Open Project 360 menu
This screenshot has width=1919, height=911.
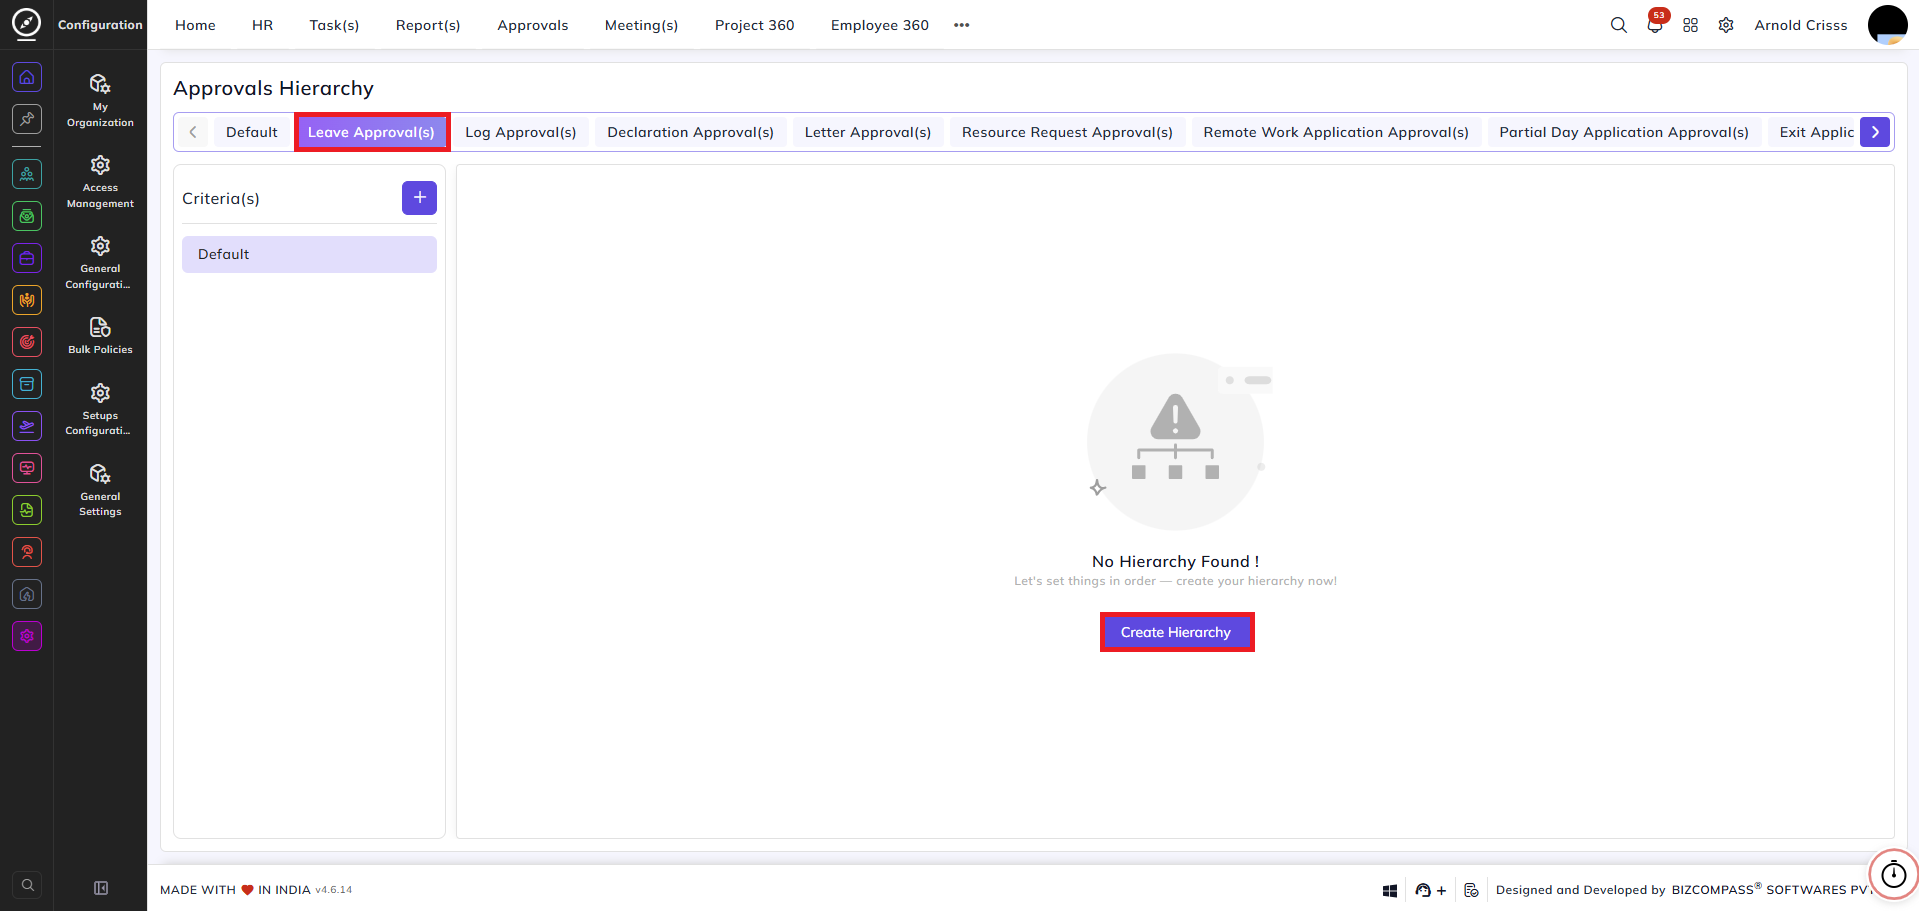755,25
